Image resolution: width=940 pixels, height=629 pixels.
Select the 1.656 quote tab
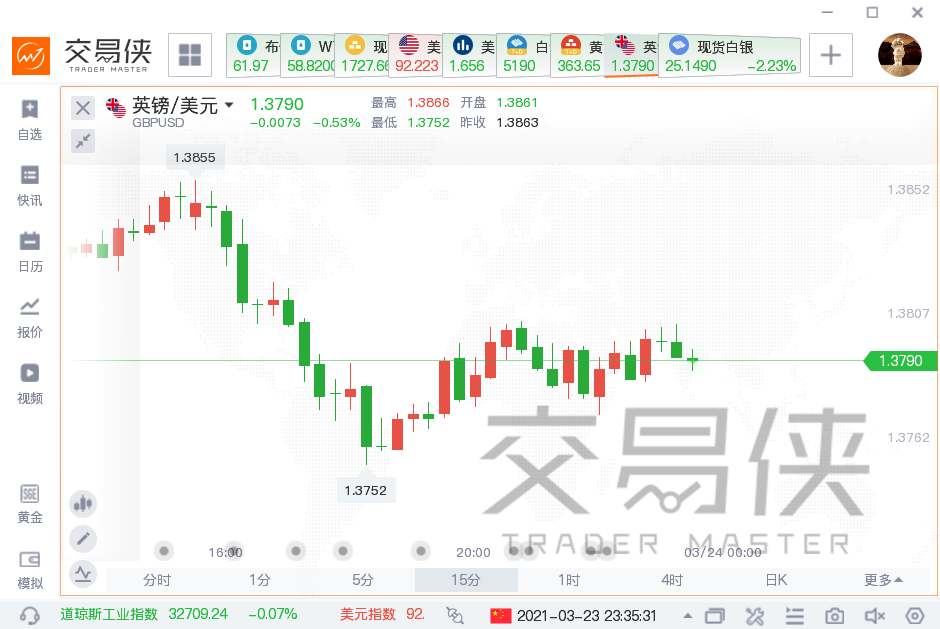[469, 55]
